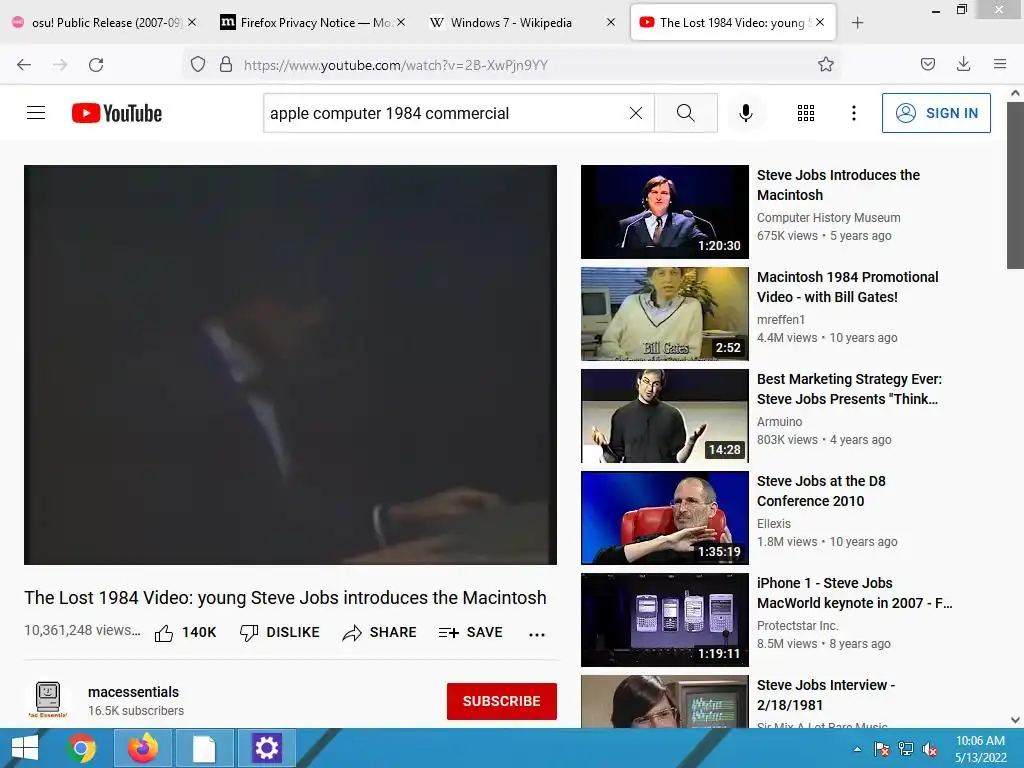The width and height of the screenshot is (1024, 768).
Task: Clear the search box with the X
Action: point(635,113)
